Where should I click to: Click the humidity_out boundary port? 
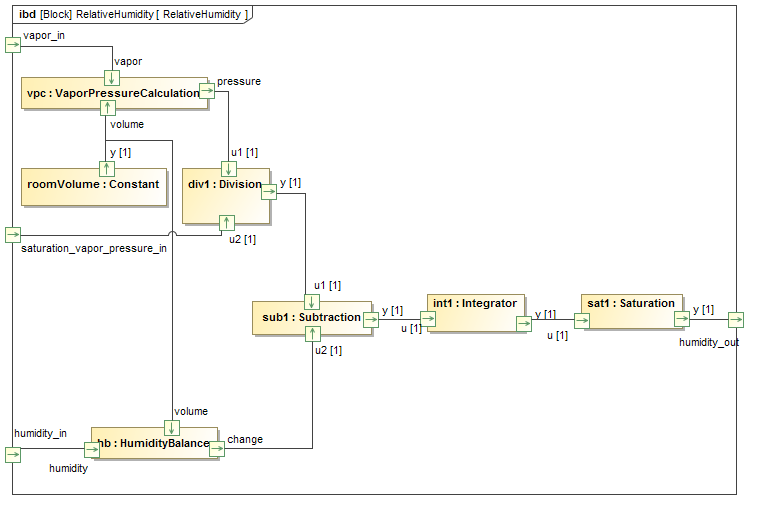[736, 320]
